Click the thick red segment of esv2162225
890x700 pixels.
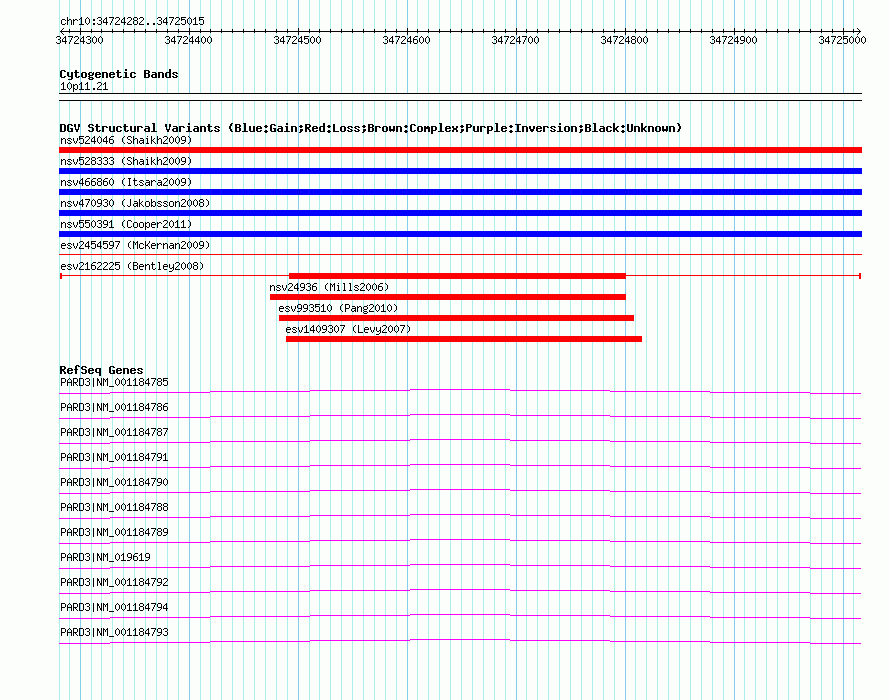[457, 276]
